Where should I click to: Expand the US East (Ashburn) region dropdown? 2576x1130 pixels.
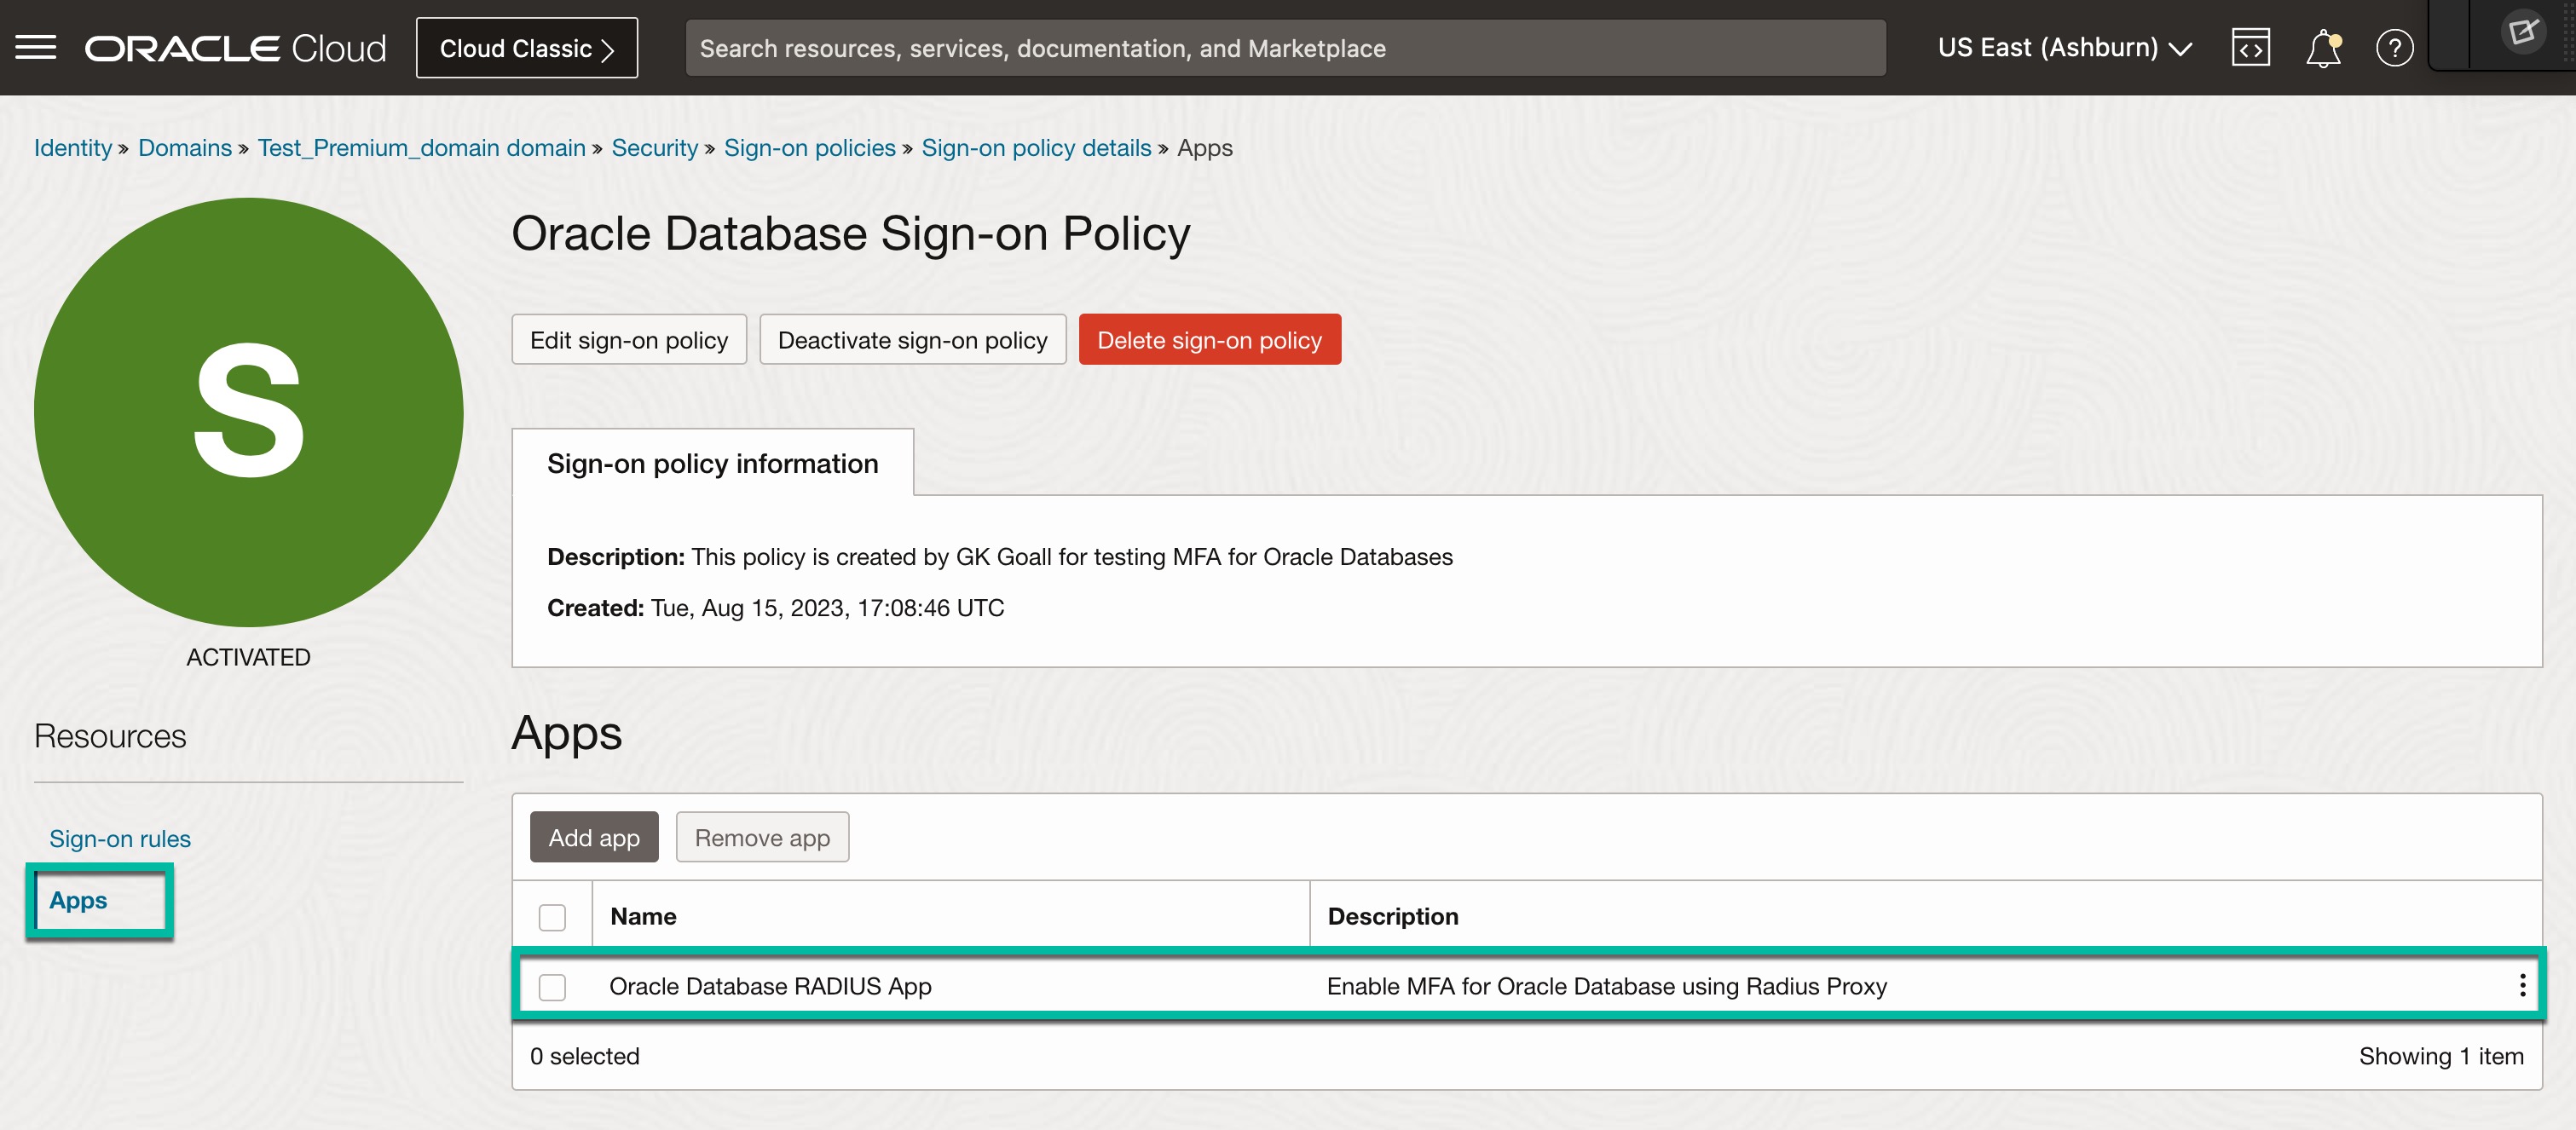[2064, 48]
